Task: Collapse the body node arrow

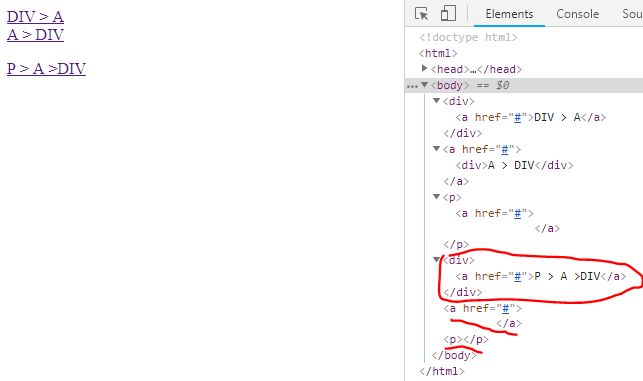Action: pyautogui.click(x=424, y=84)
